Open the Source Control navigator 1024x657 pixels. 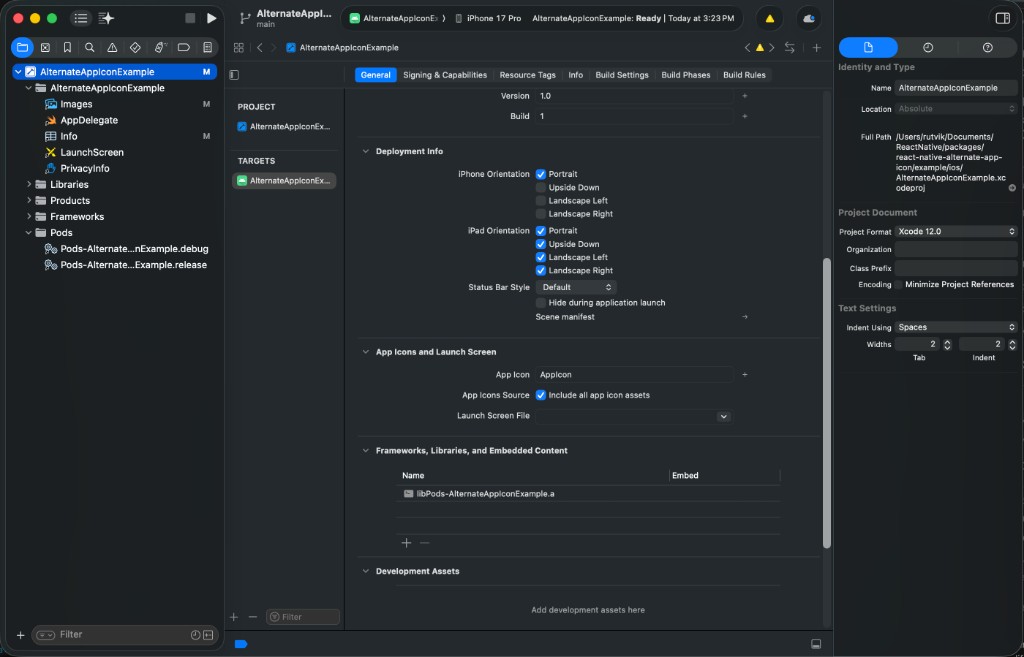[45, 47]
